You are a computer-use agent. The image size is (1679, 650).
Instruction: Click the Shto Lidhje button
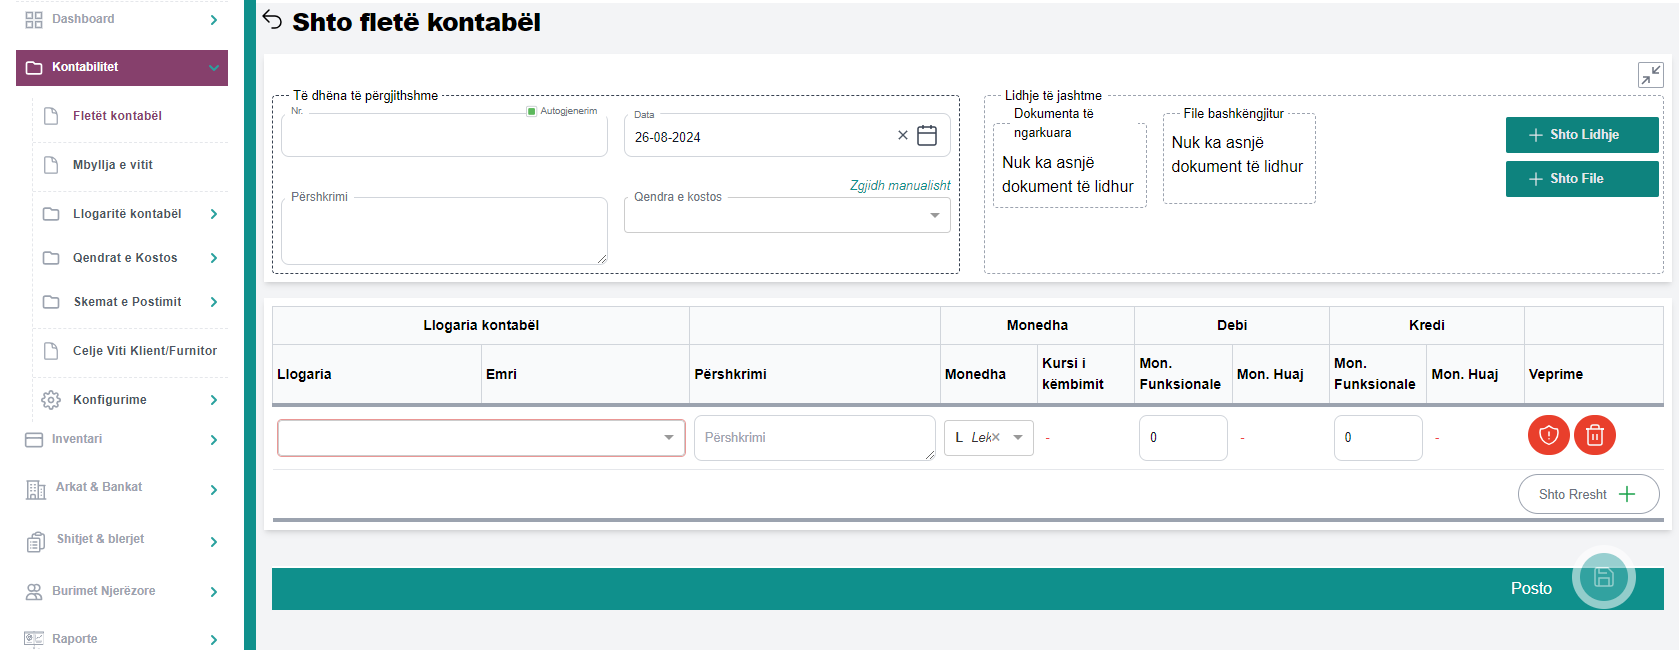click(x=1581, y=135)
